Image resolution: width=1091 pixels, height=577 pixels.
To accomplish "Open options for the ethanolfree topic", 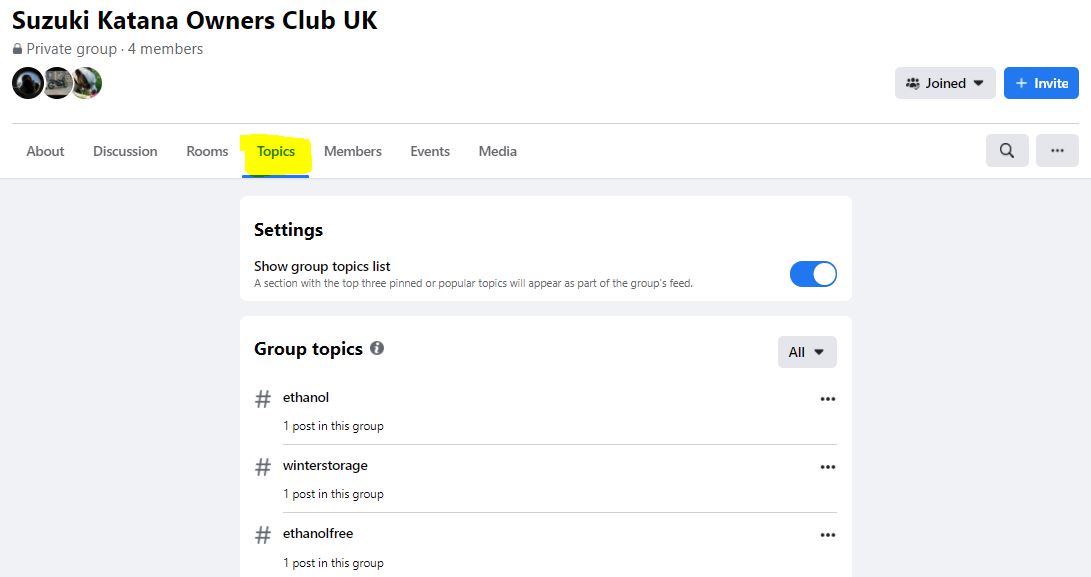I will point(827,535).
